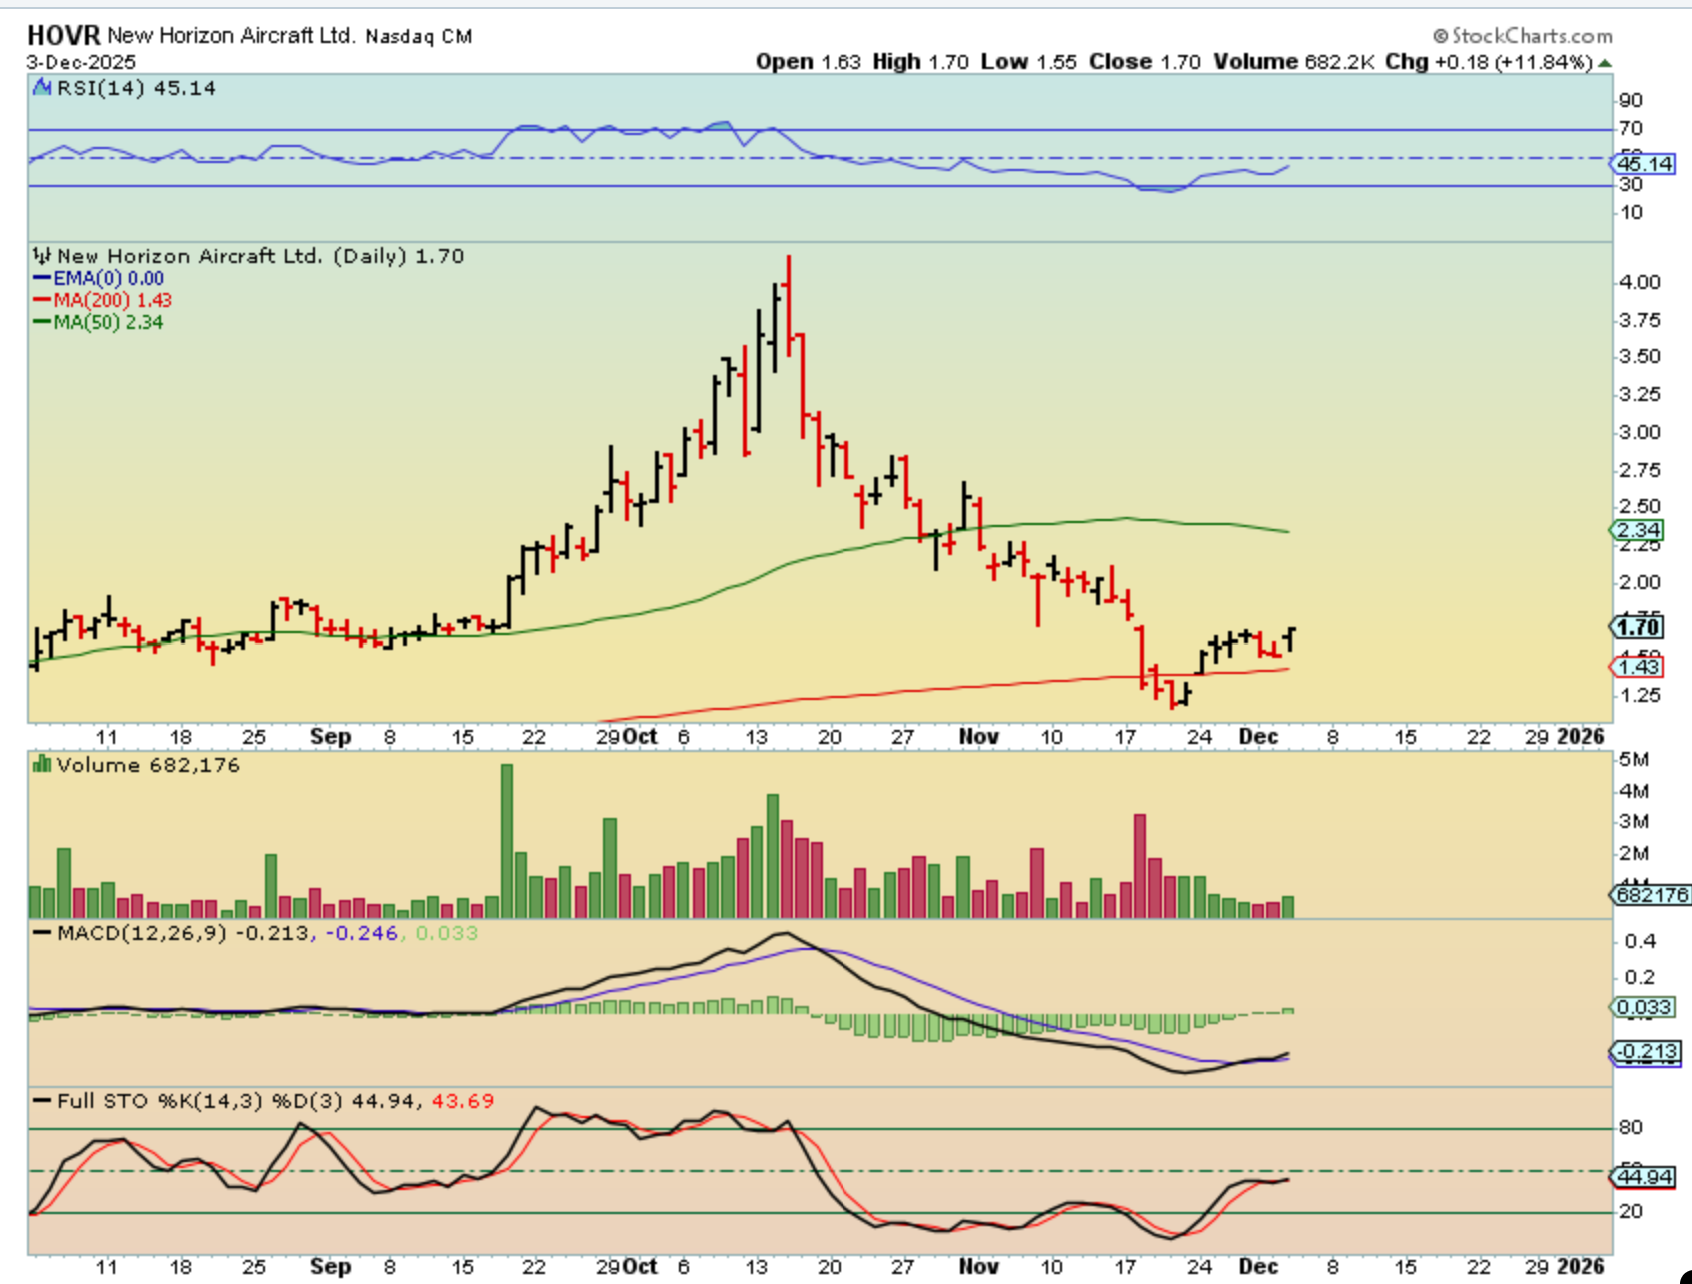Image resolution: width=1692 pixels, height=1284 pixels.
Task: Click the 44.94 tag on the stochastic axis
Action: (x=1644, y=1177)
